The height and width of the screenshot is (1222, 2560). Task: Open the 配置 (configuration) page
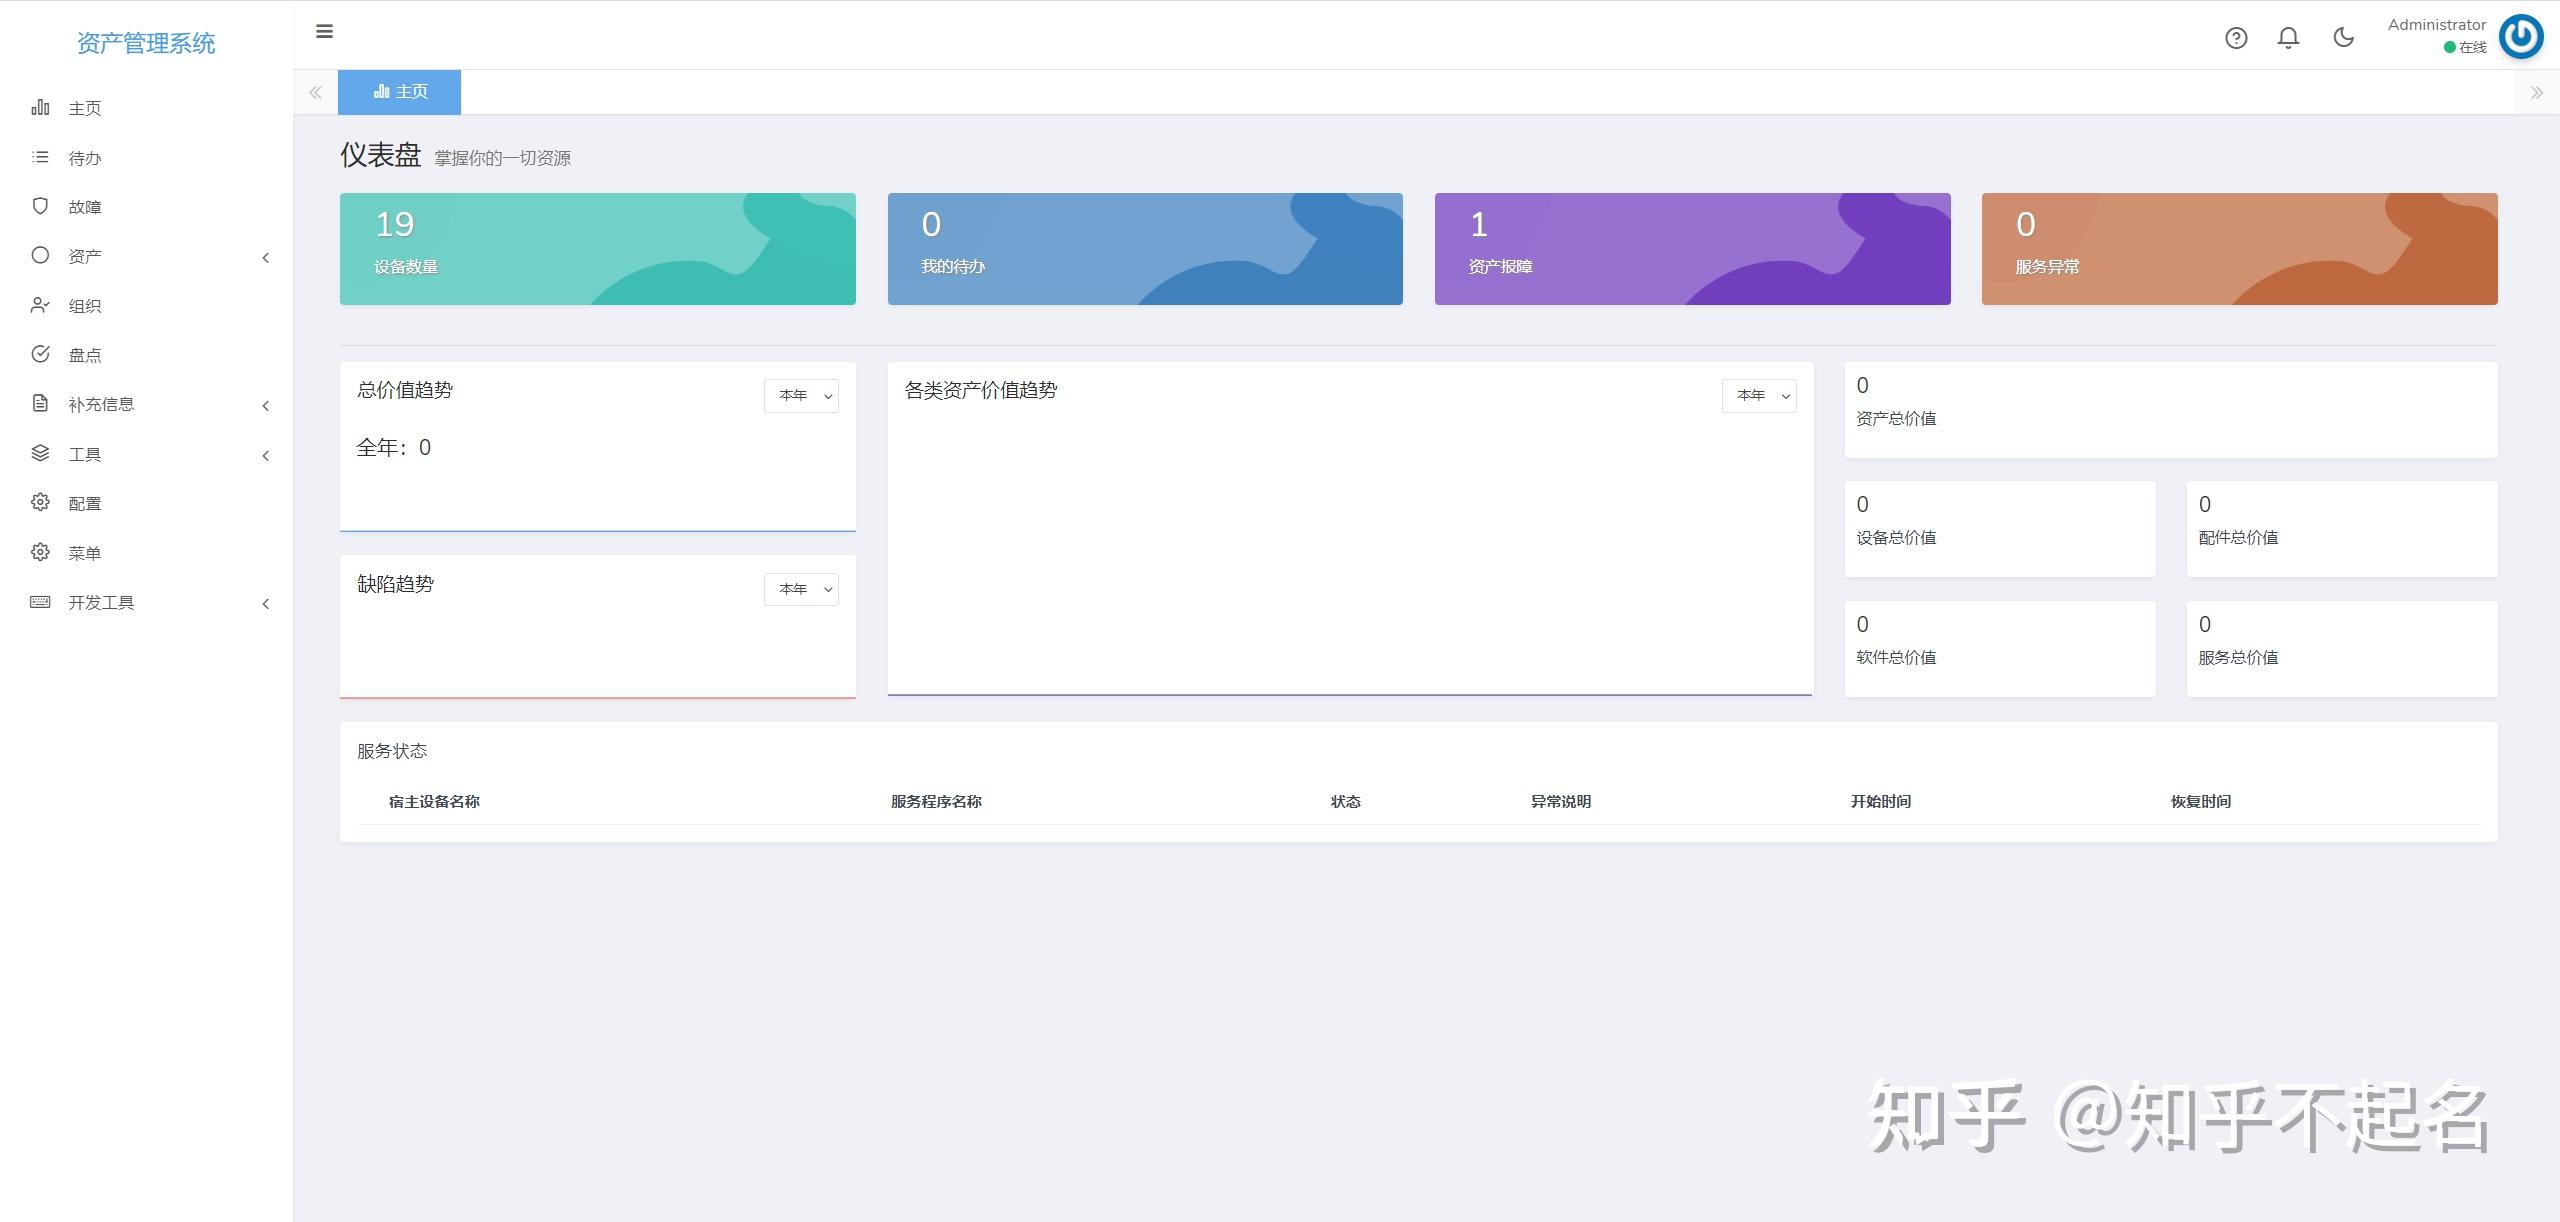pos(84,502)
